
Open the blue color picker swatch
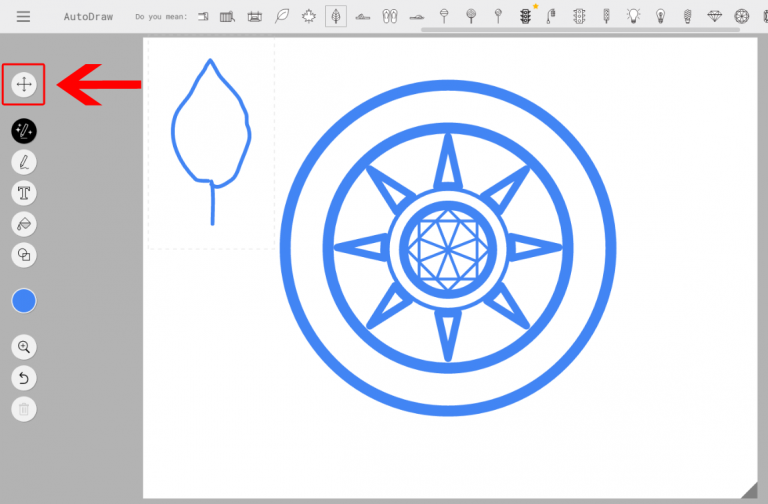24,301
